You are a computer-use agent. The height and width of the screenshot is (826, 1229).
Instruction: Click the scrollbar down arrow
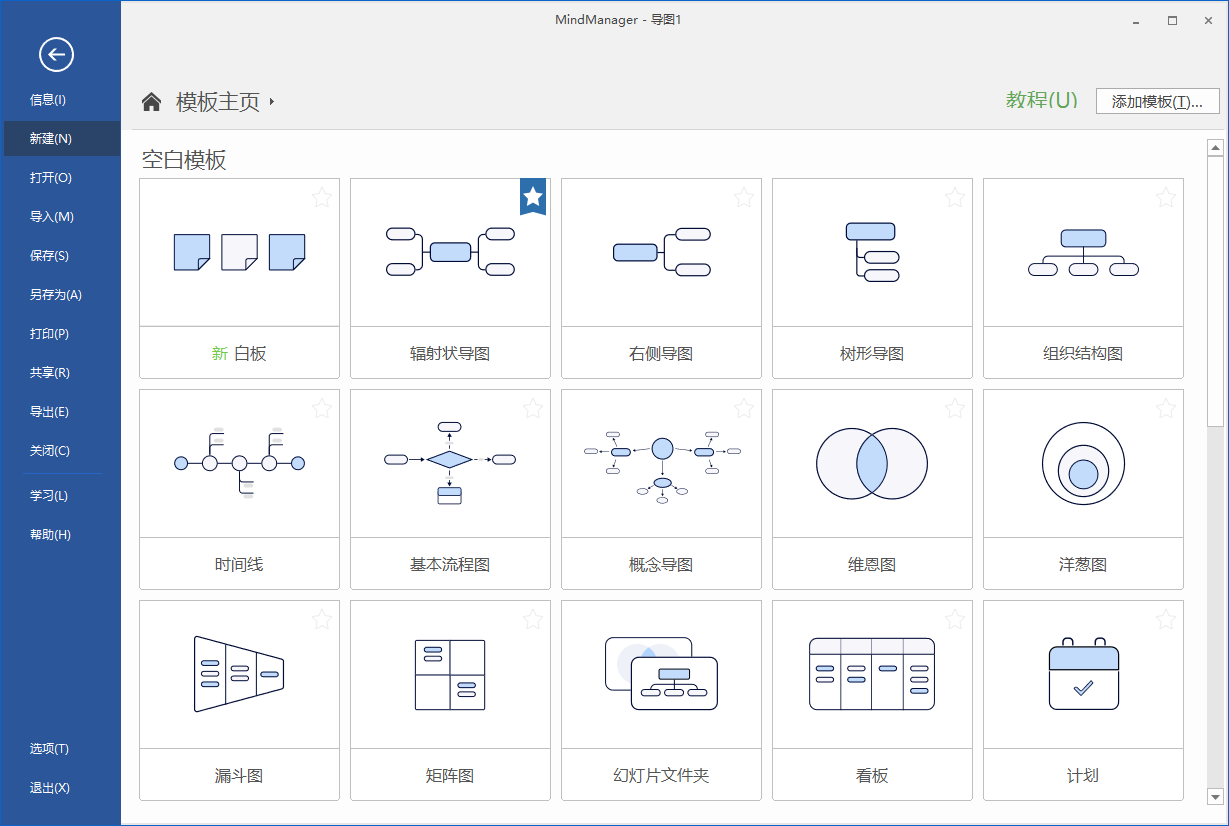click(x=1216, y=797)
